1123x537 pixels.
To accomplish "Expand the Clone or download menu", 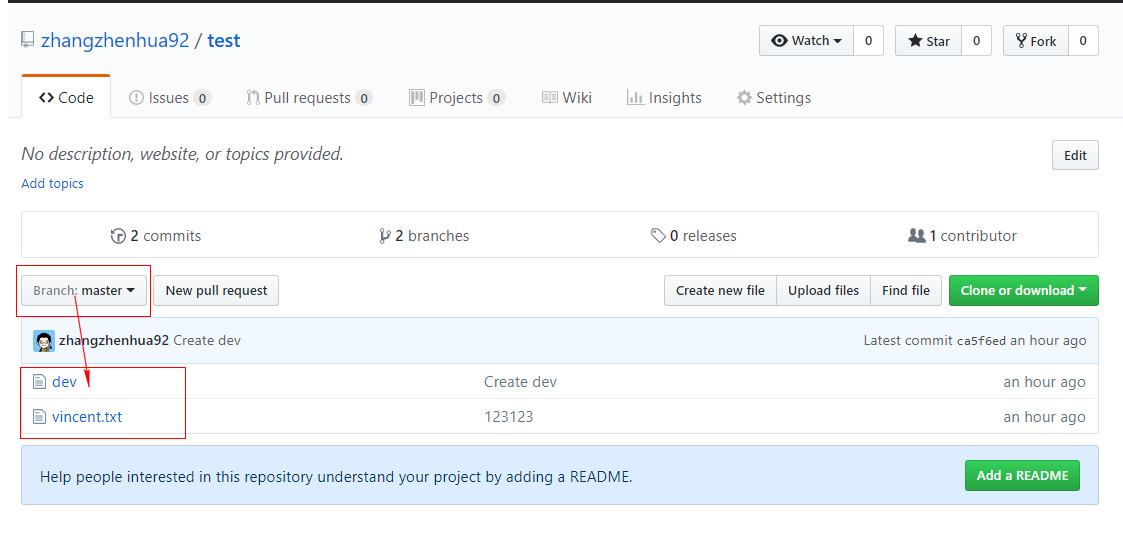I will 1023,291.
